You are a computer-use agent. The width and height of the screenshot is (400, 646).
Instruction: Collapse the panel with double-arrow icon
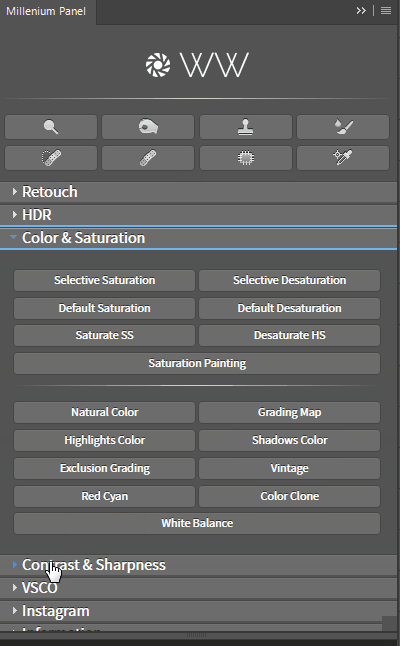tap(361, 11)
